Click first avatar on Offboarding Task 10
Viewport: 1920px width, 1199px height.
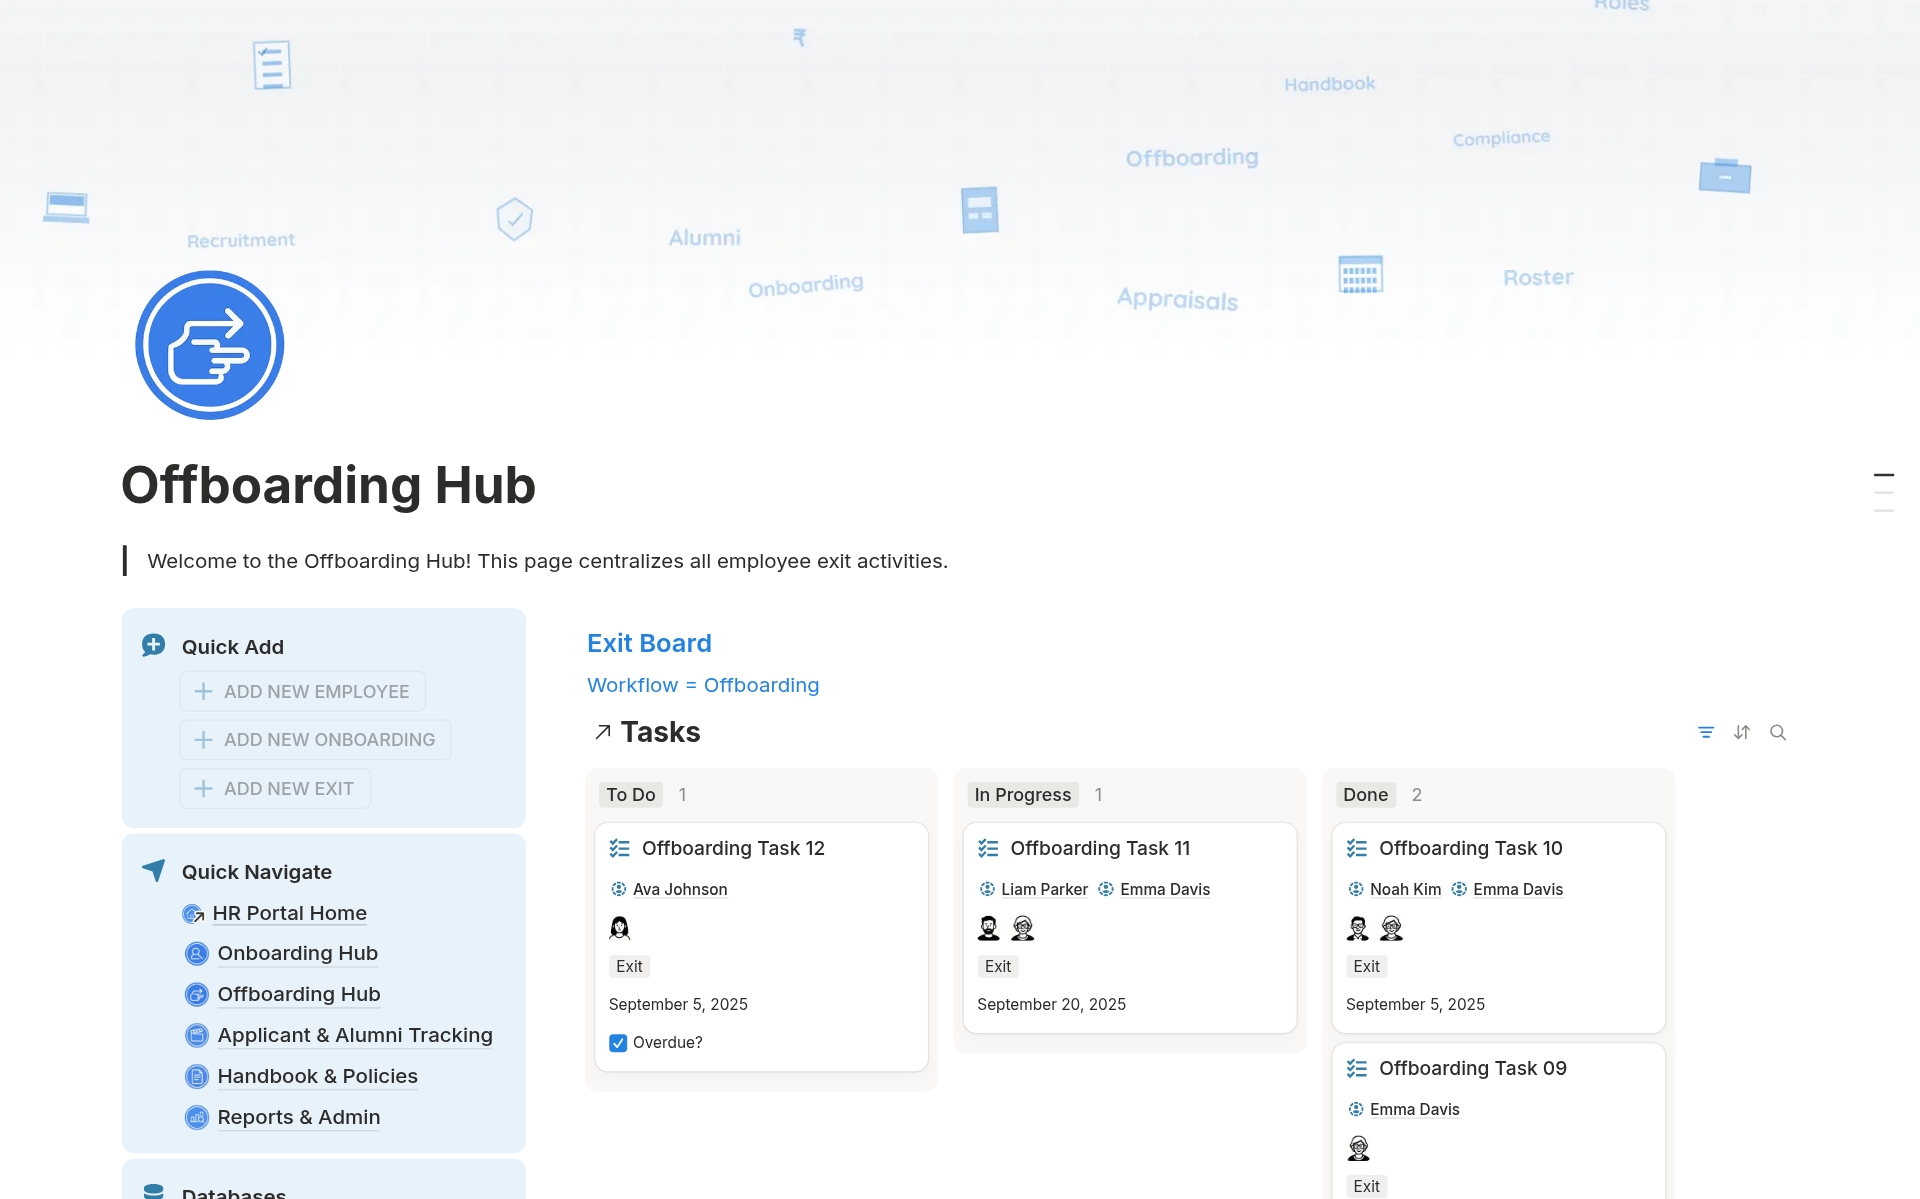pos(1358,928)
